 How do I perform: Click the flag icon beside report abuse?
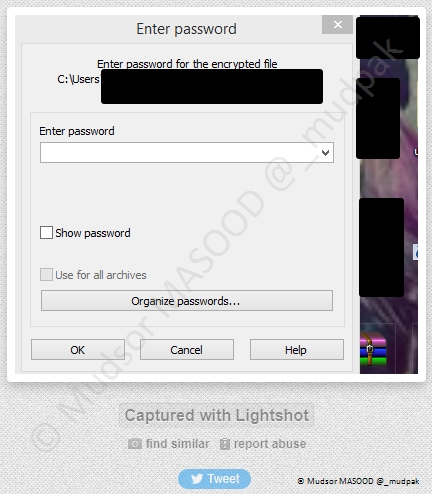point(225,444)
